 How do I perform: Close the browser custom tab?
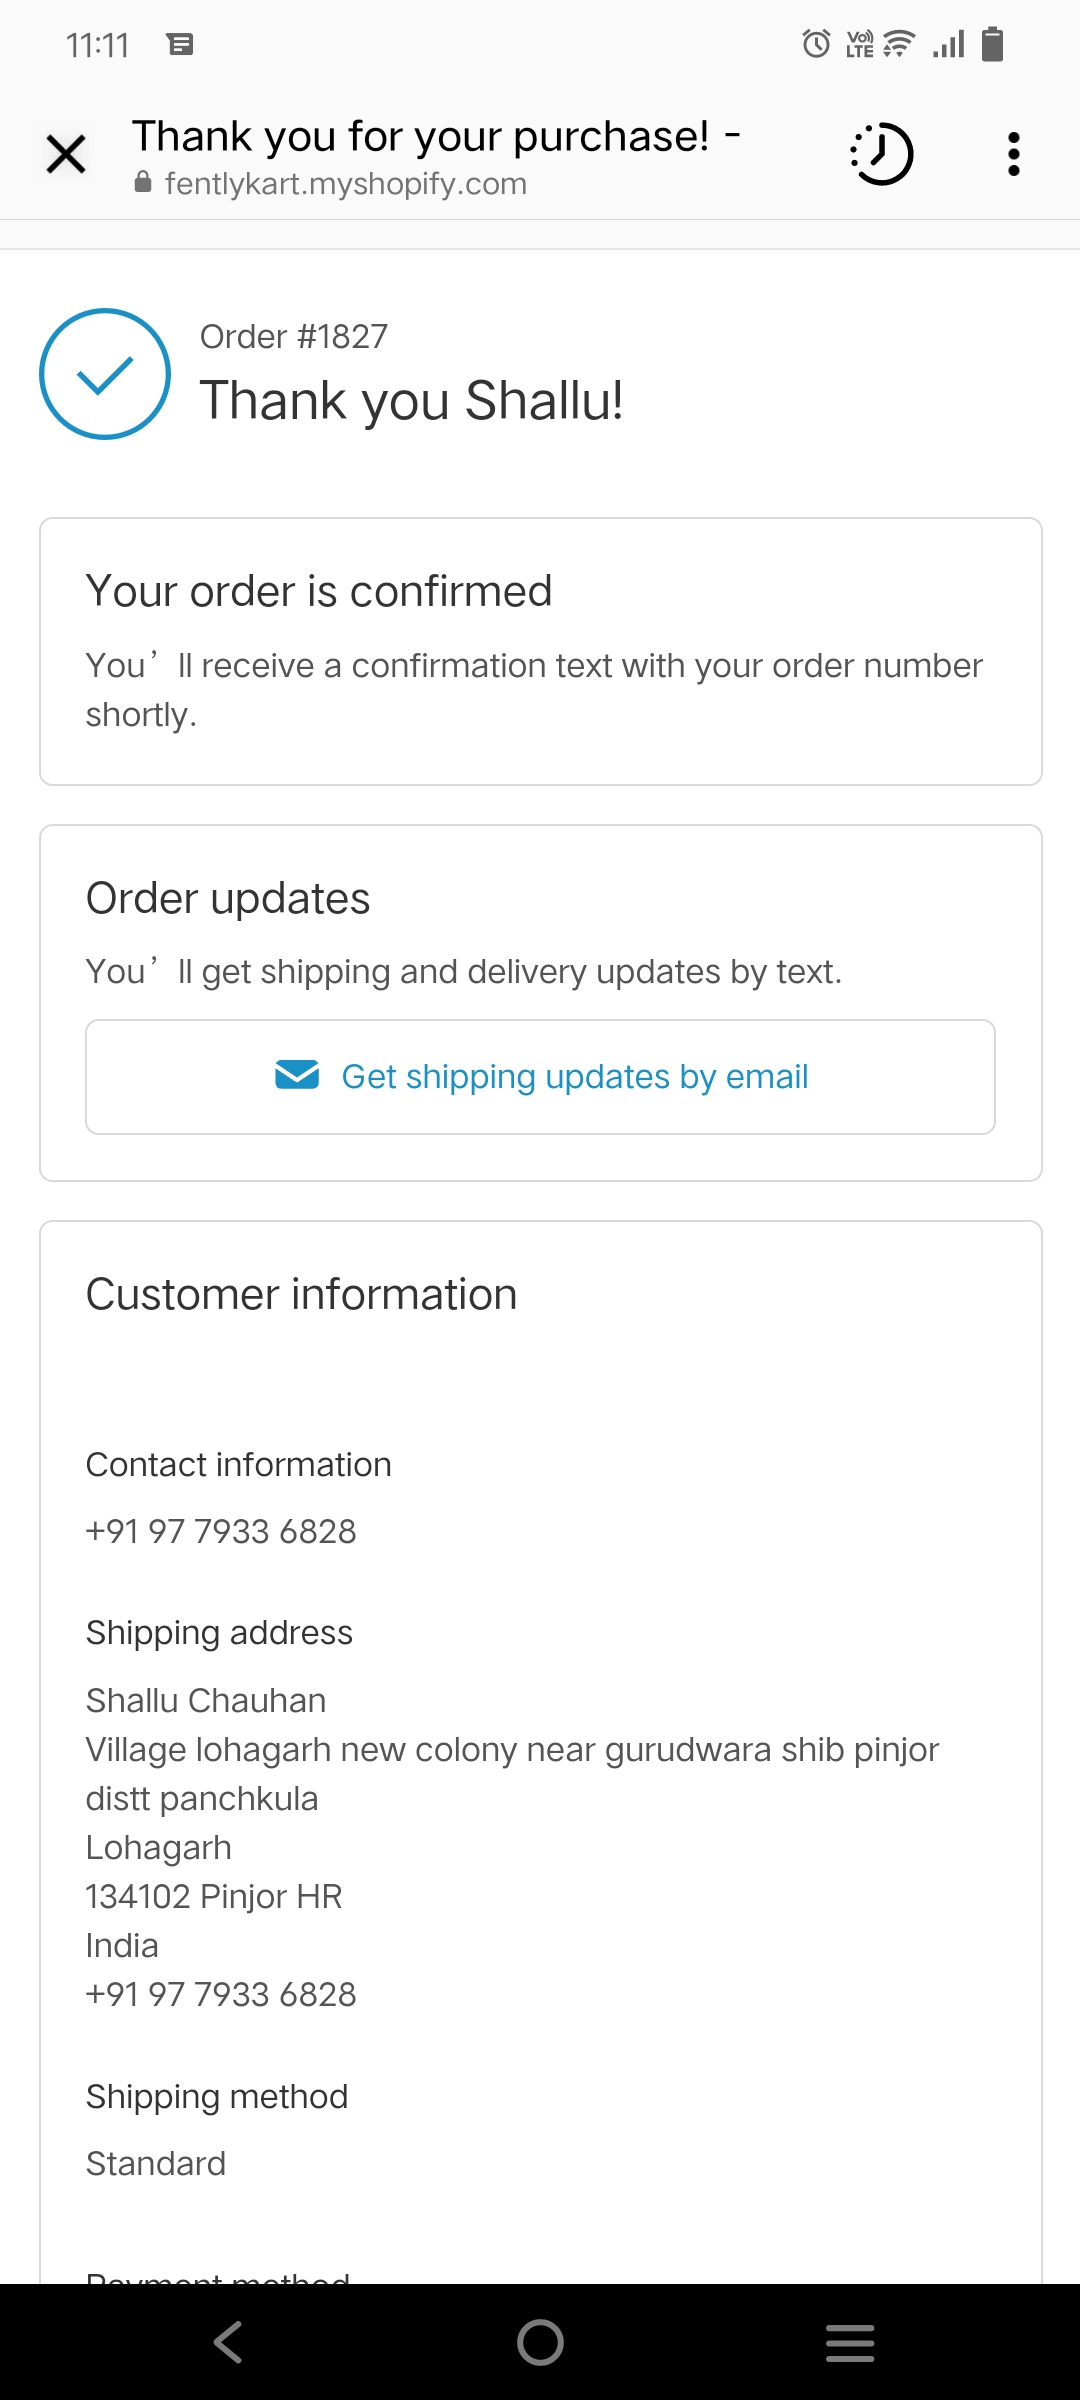(x=66, y=155)
